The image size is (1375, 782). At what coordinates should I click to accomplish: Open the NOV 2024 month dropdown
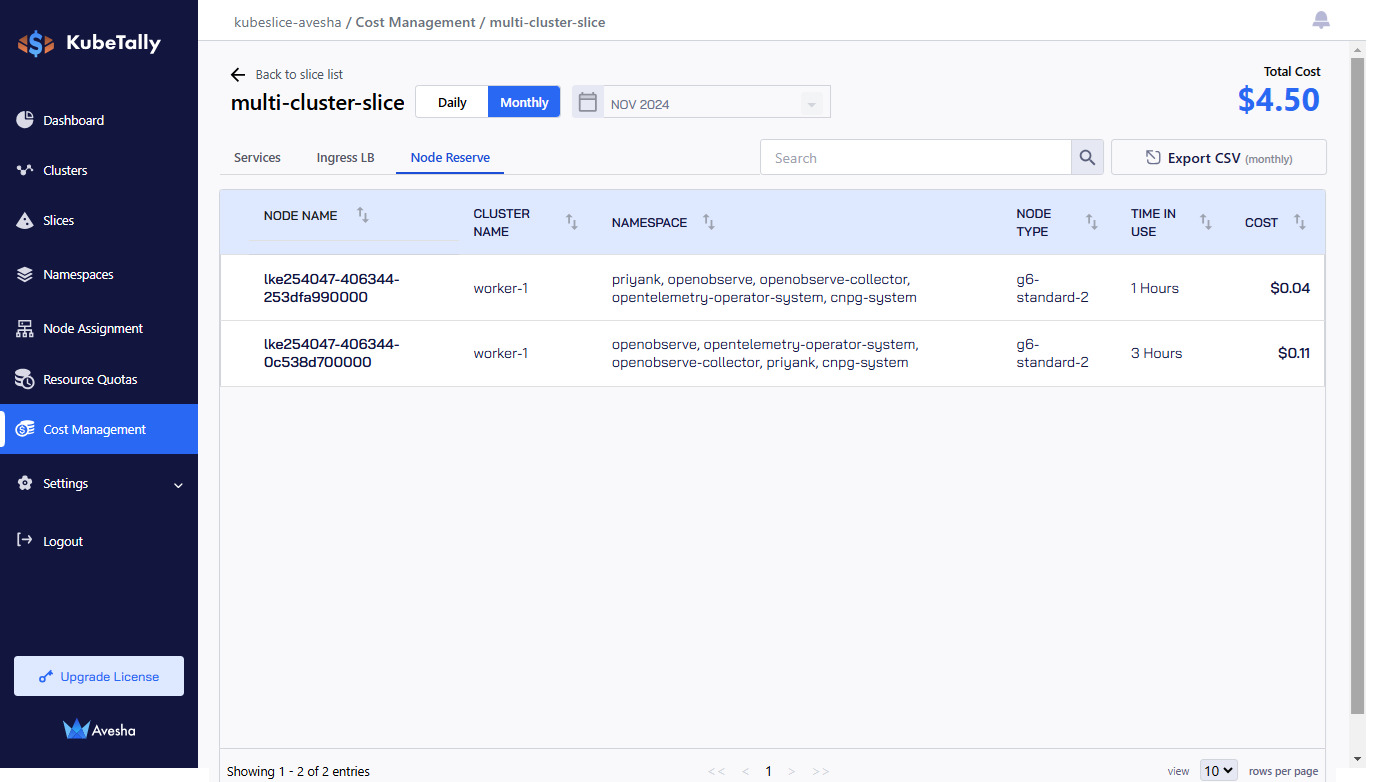coord(716,103)
